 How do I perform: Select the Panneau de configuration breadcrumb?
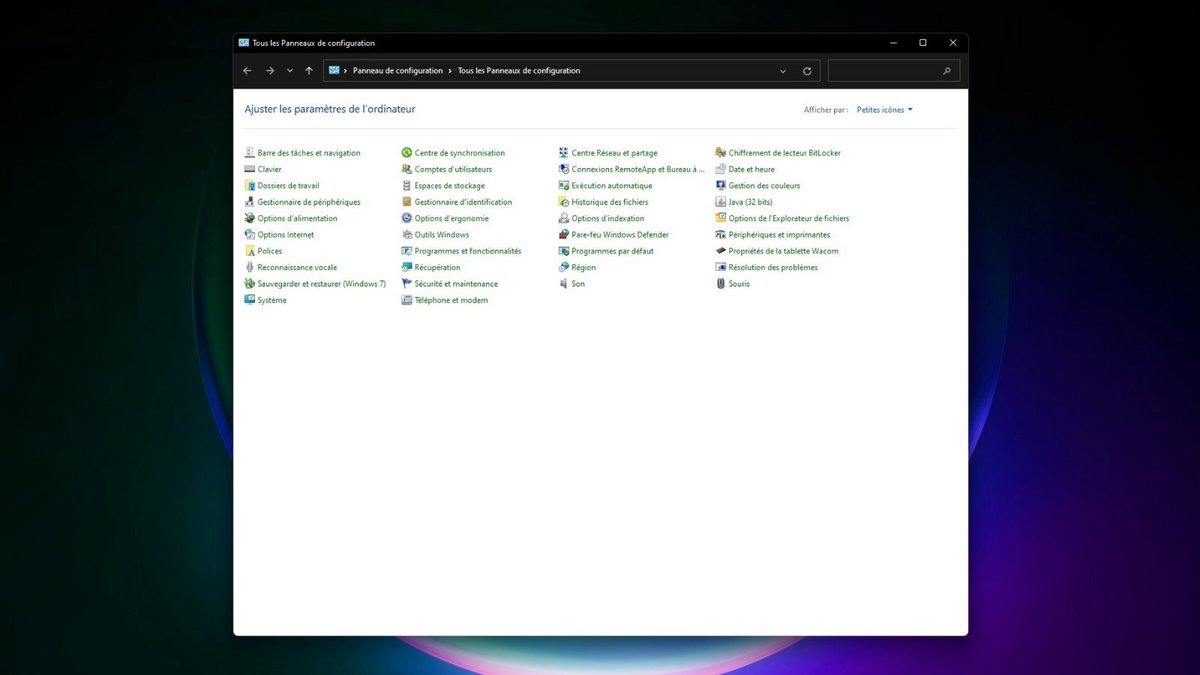pyautogui.click(x=398, y=71)
